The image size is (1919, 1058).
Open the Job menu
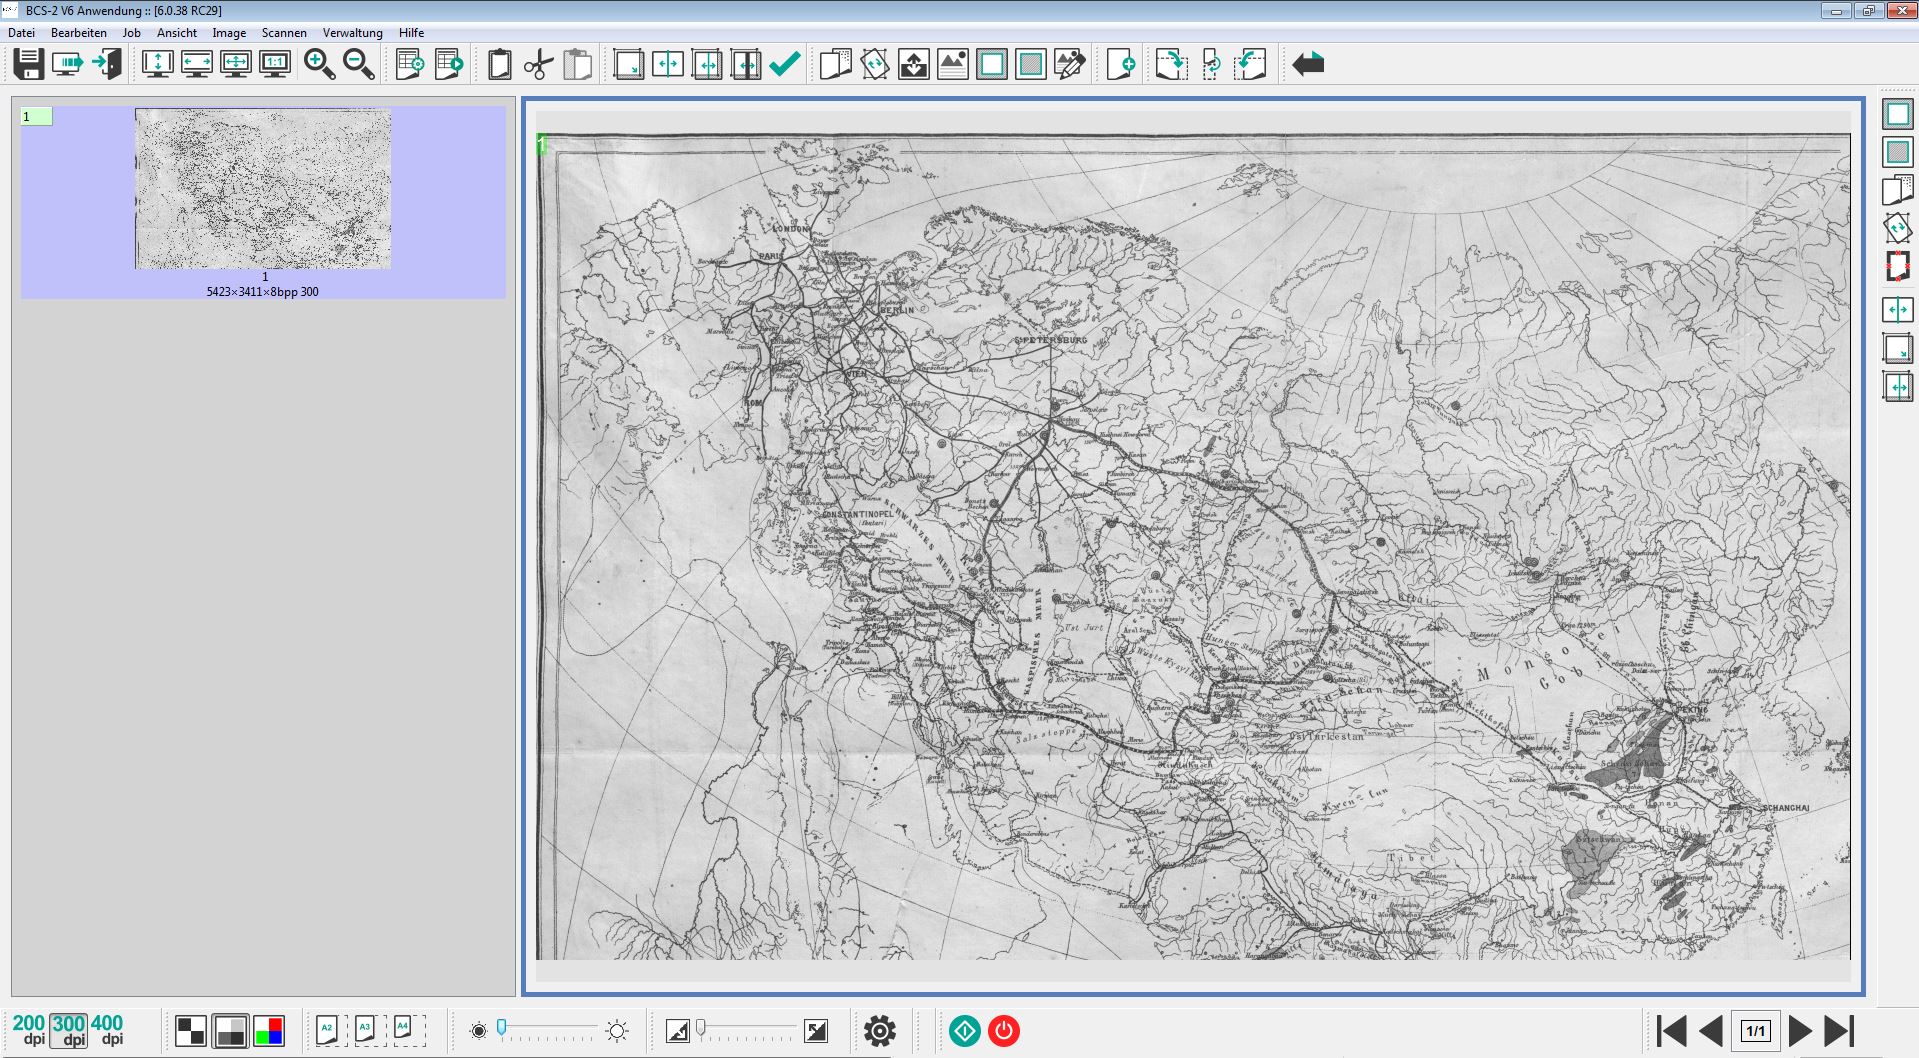[132, 33]
